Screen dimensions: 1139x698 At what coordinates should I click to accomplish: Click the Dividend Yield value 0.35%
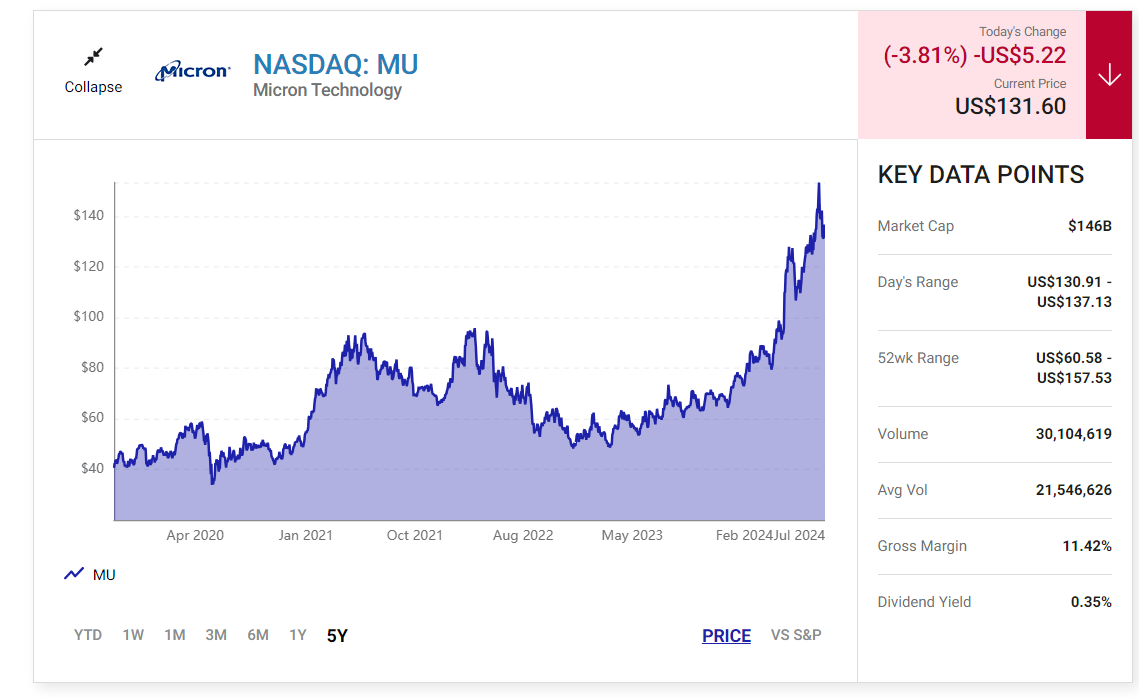tap(1091, 601)
